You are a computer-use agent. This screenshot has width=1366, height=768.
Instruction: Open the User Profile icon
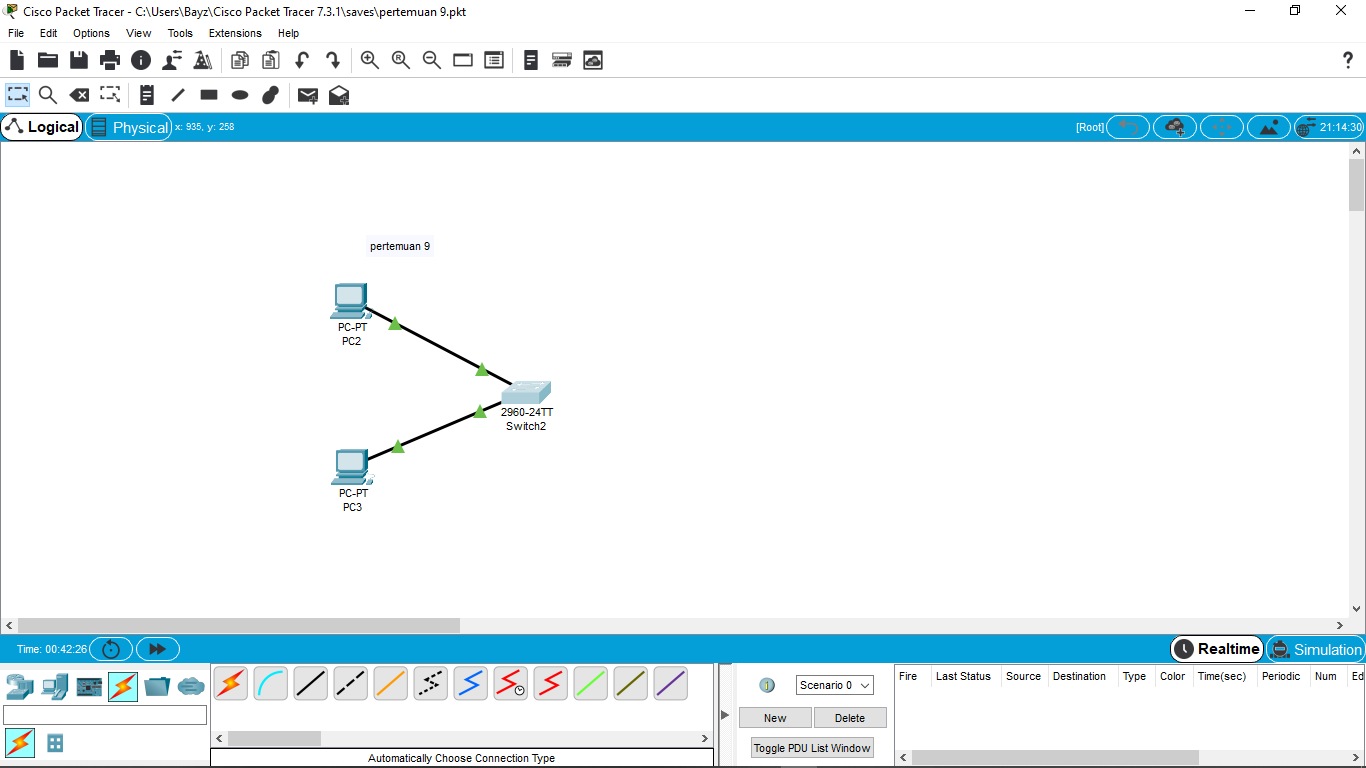click(172, 60)
